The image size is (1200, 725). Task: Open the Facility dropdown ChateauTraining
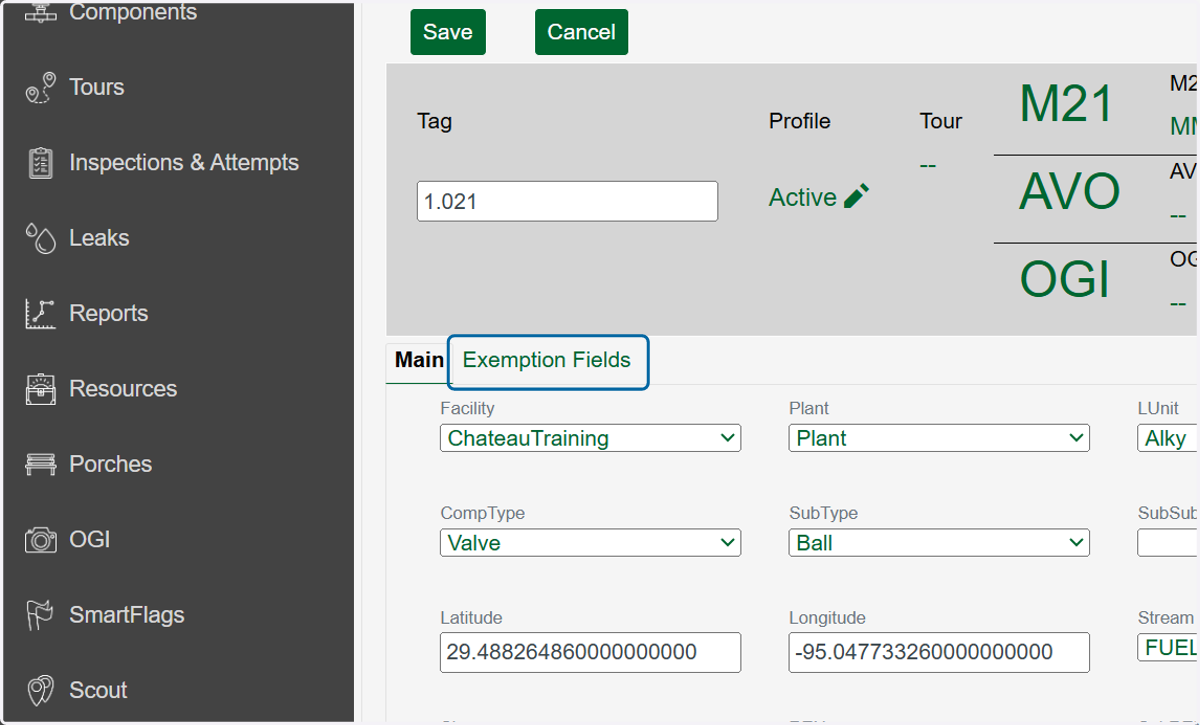click(x=590, y=438)
